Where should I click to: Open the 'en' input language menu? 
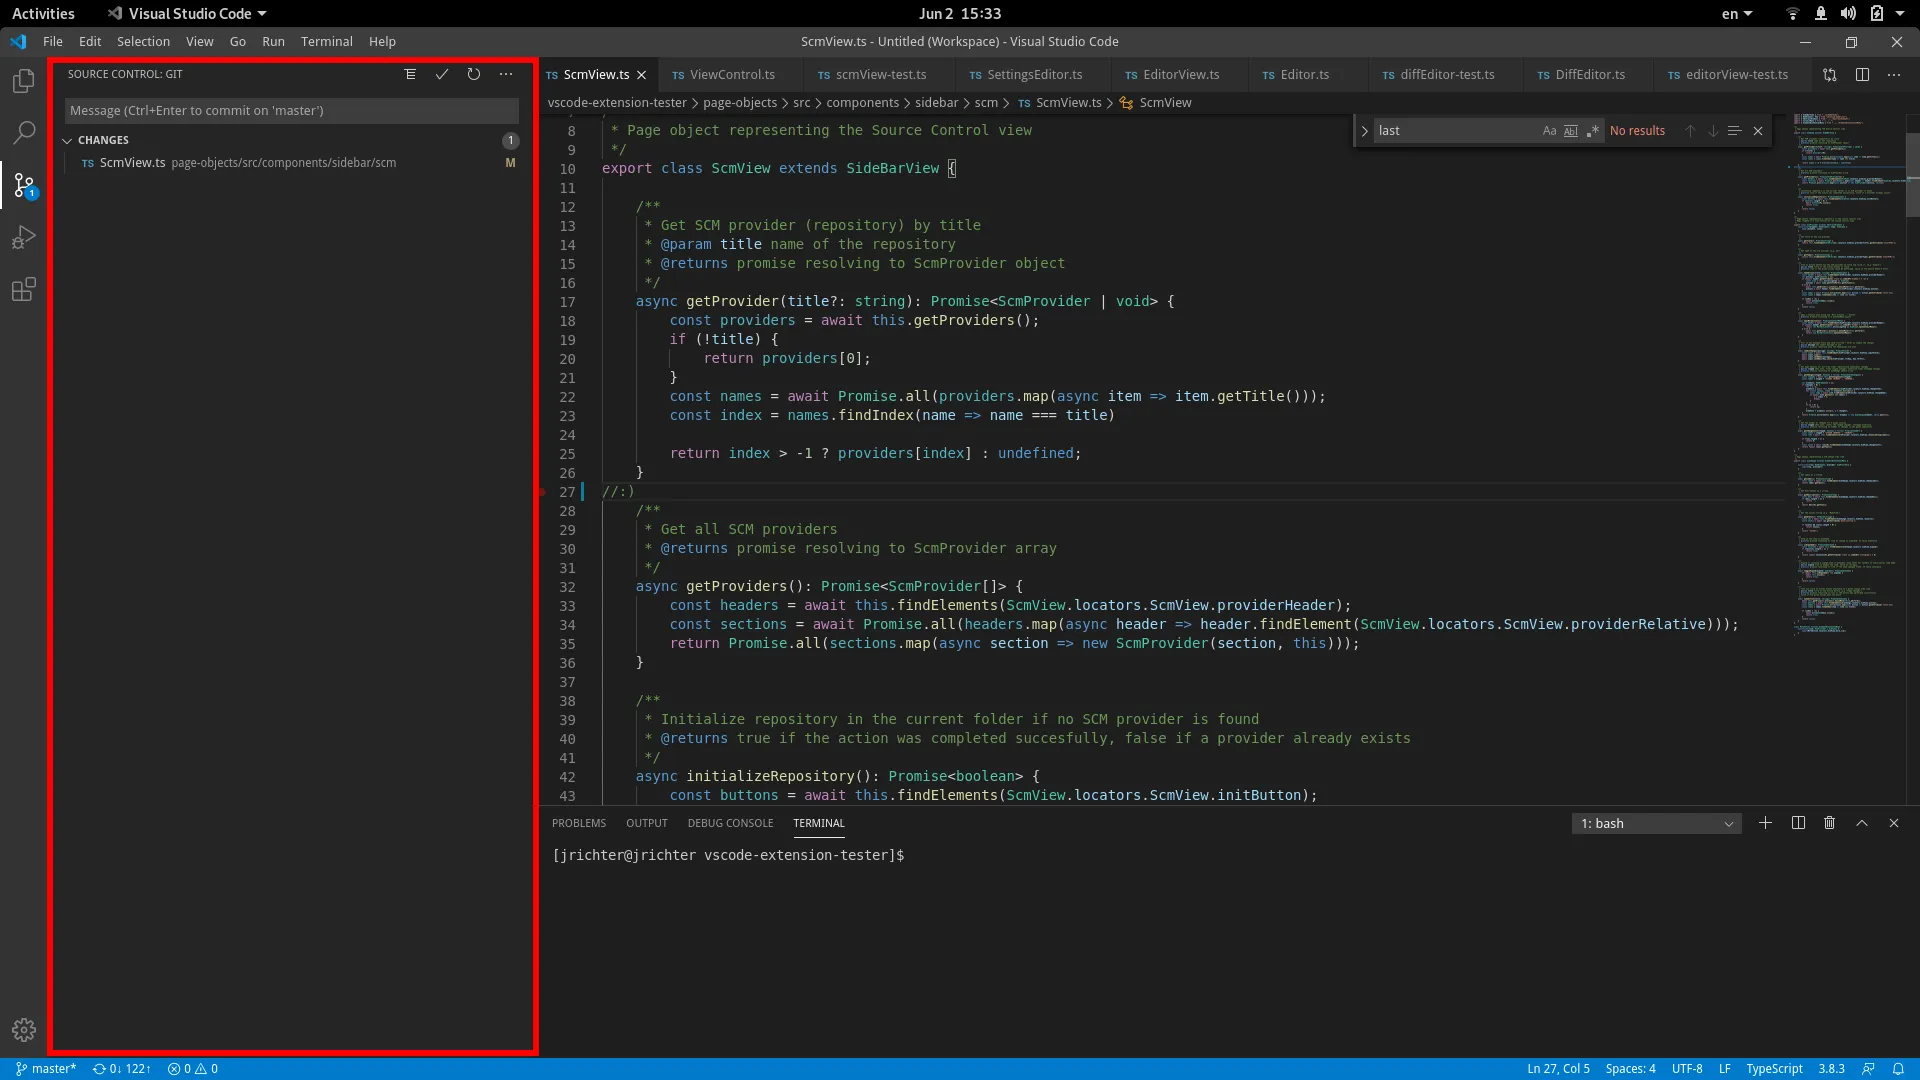(x=1737, y=14)
